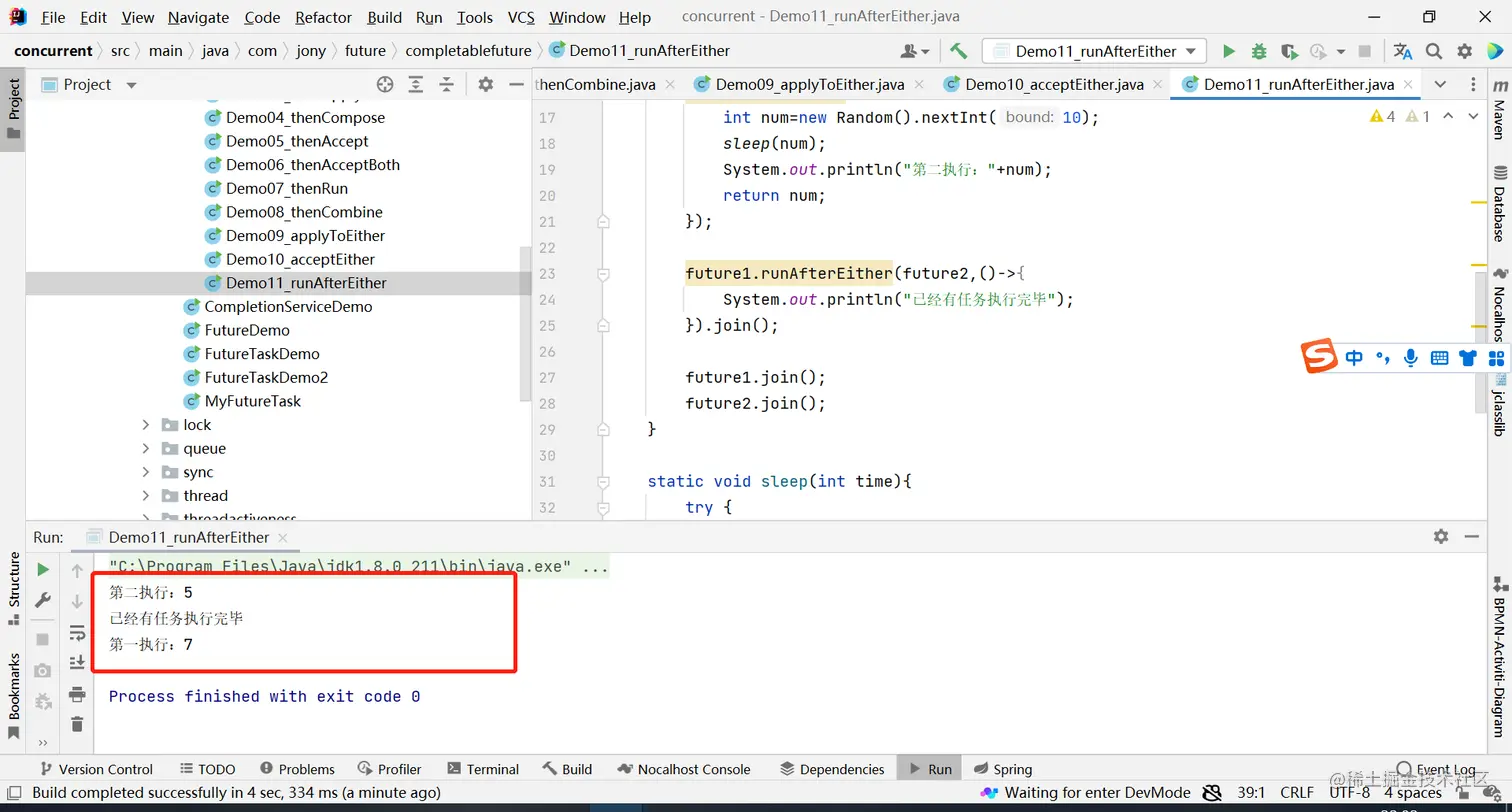Open Project panel options gear
Viewport: 1512px width, 812px height.
pos(486,85)
